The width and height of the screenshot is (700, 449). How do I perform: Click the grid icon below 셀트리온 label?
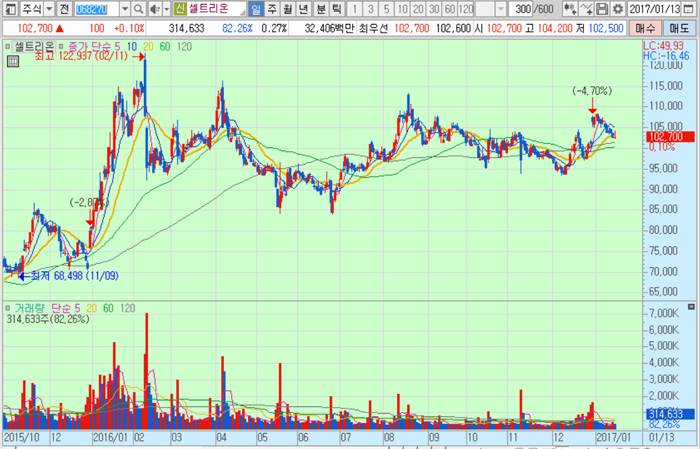coord(12,61)
